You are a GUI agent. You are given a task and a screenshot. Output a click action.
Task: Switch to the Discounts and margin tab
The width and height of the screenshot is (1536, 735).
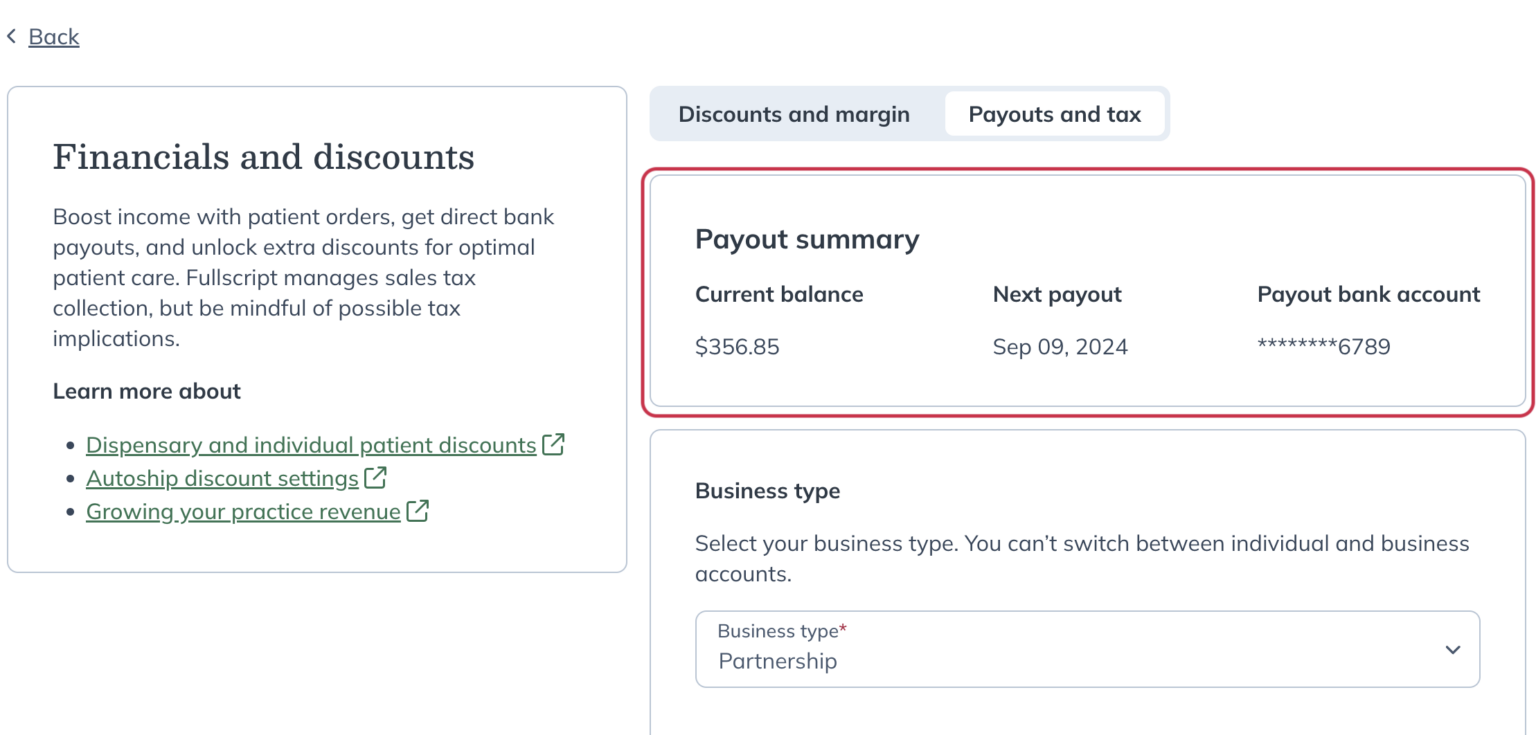pos(794,114)
